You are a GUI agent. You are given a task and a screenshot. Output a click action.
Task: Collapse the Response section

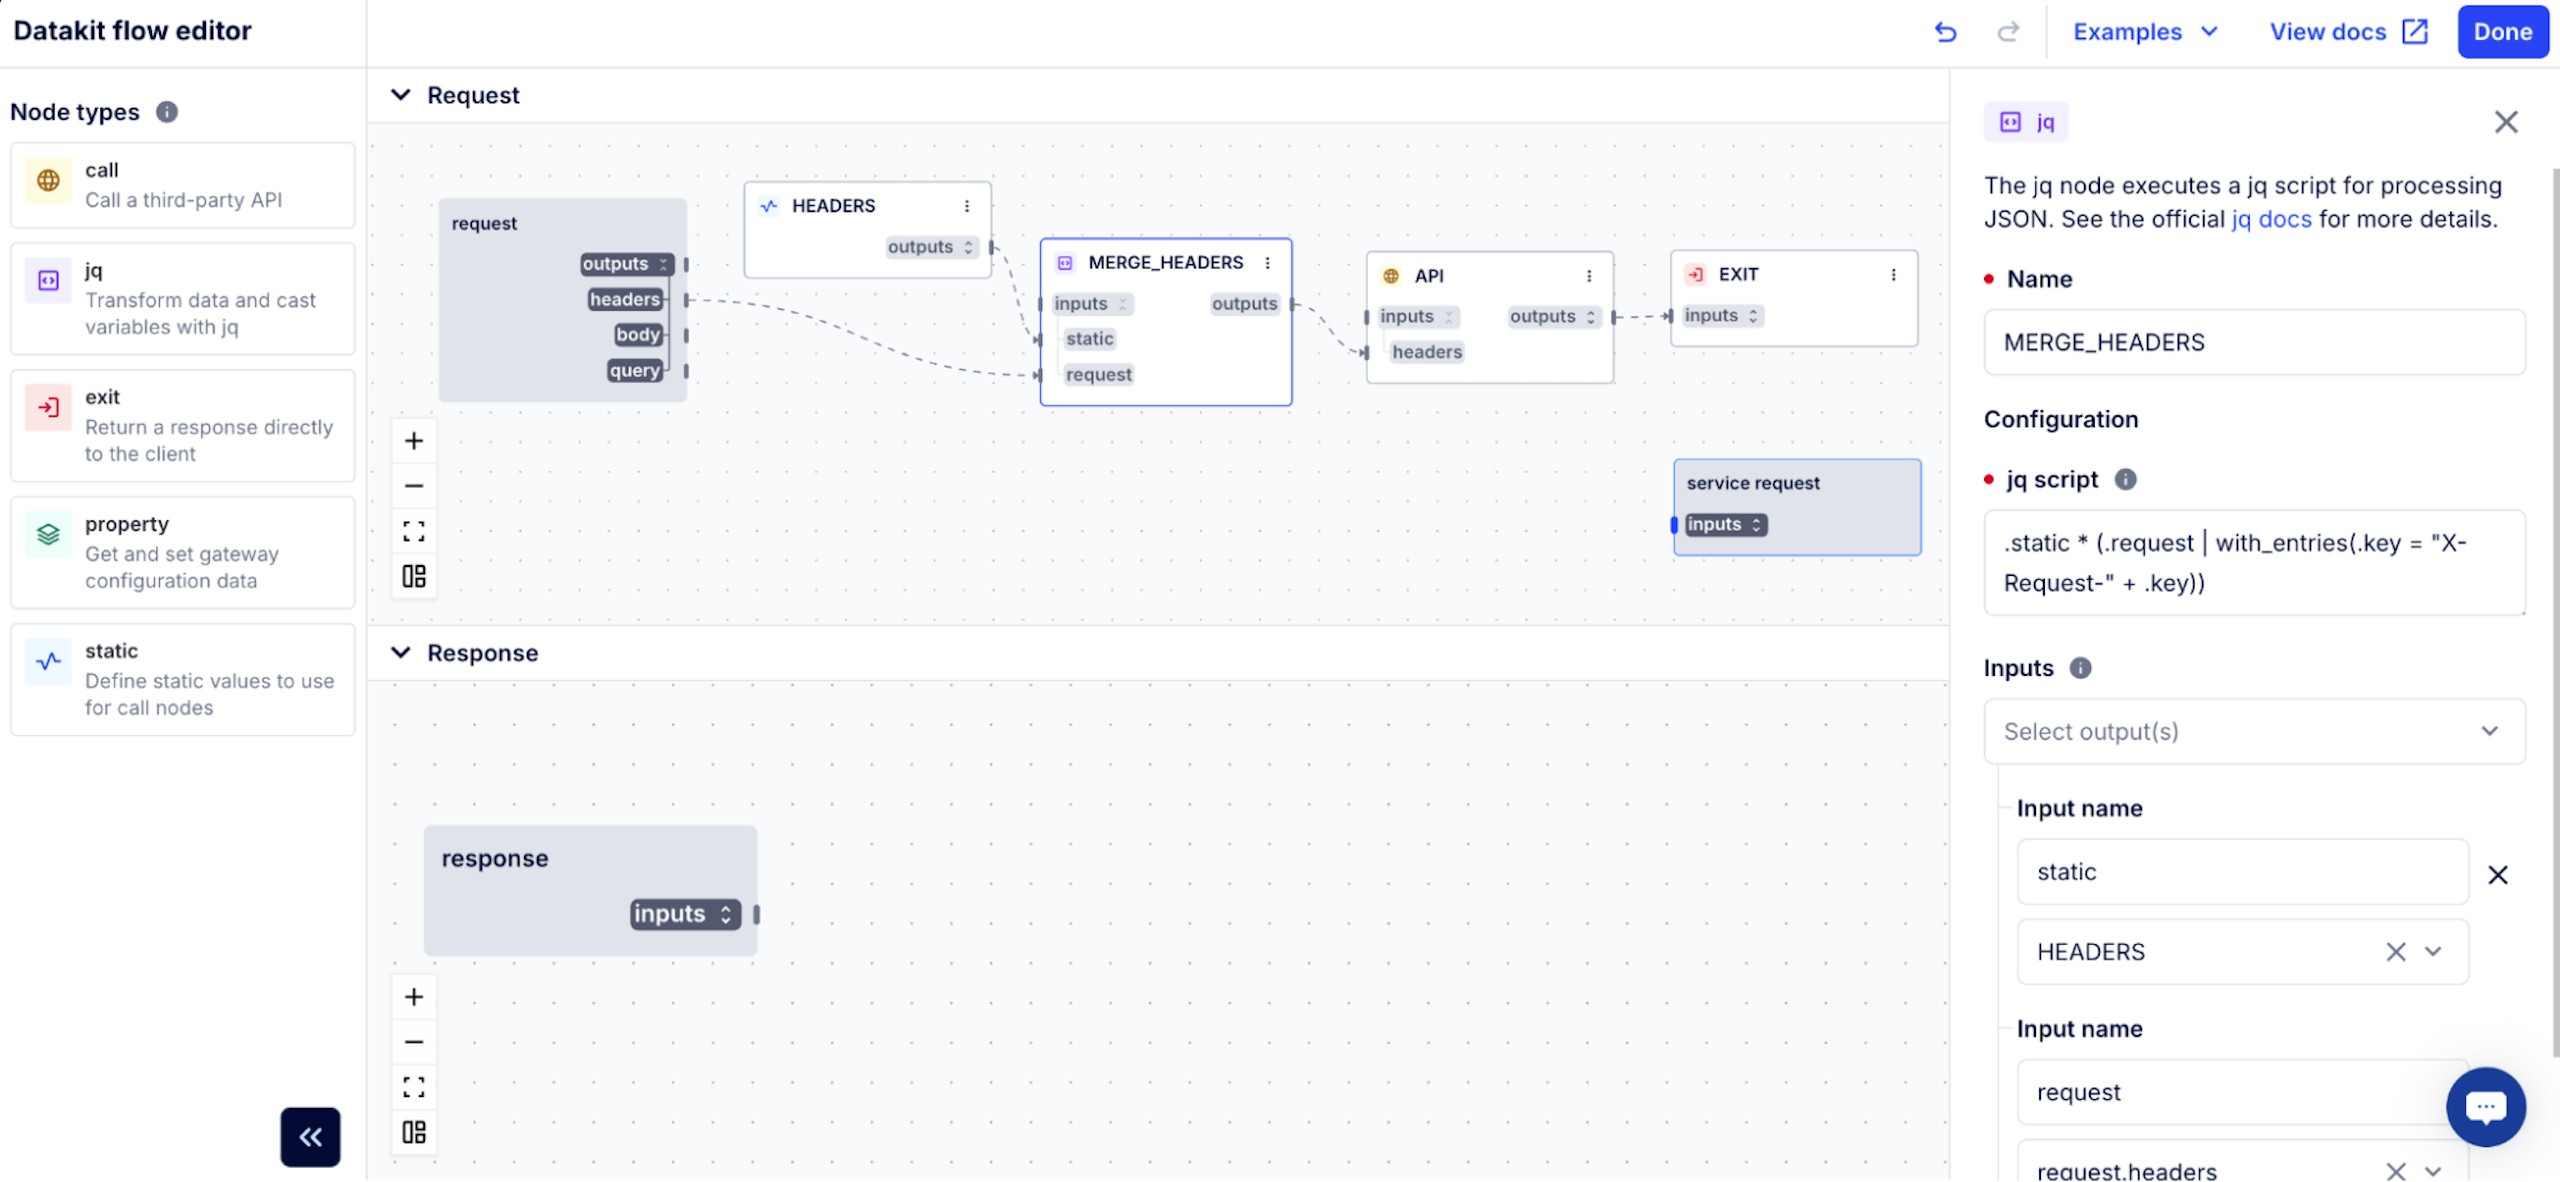pos(401,653)
